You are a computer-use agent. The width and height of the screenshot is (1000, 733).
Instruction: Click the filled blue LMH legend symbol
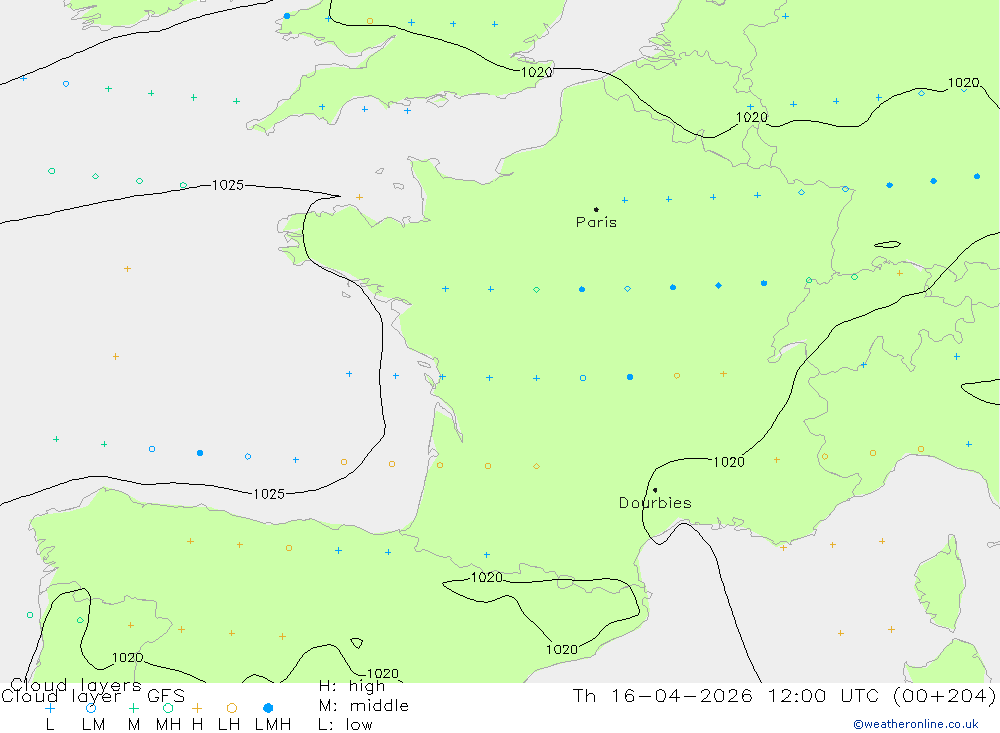268,708
